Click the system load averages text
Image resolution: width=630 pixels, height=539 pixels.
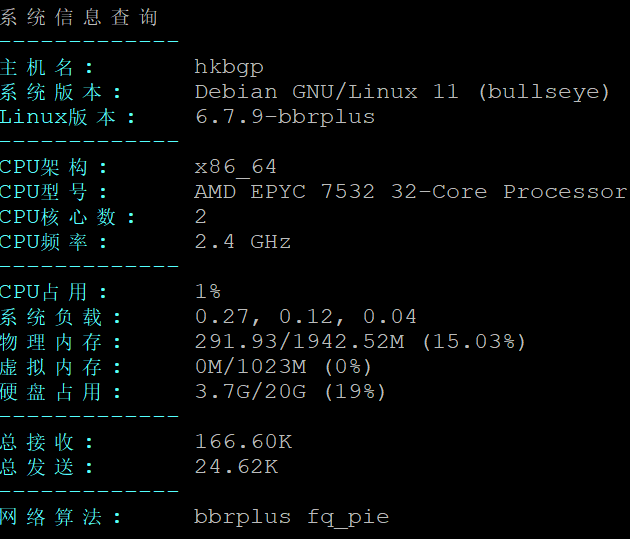306,317
